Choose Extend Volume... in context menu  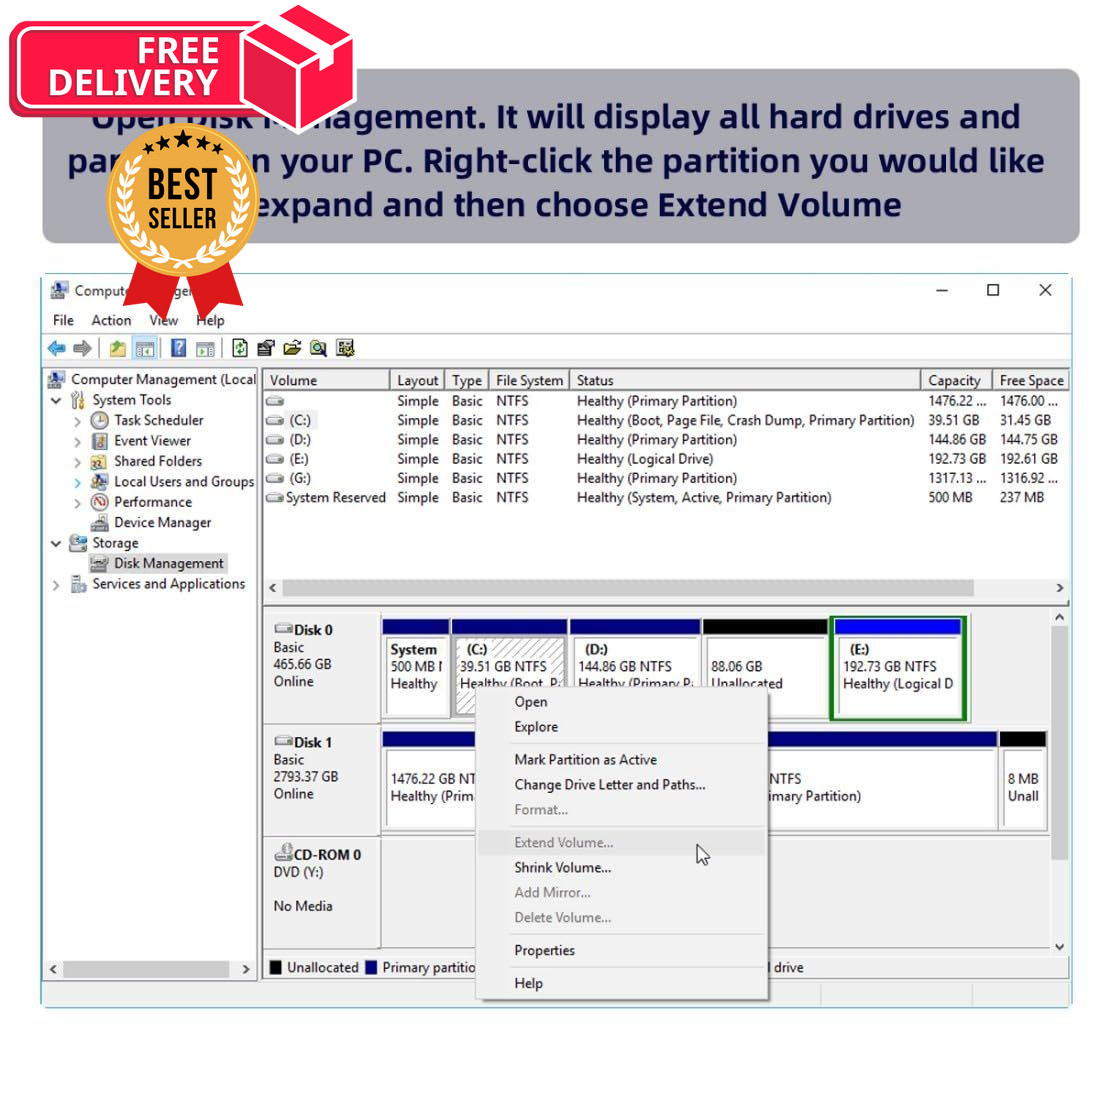(x=622, y=843)
